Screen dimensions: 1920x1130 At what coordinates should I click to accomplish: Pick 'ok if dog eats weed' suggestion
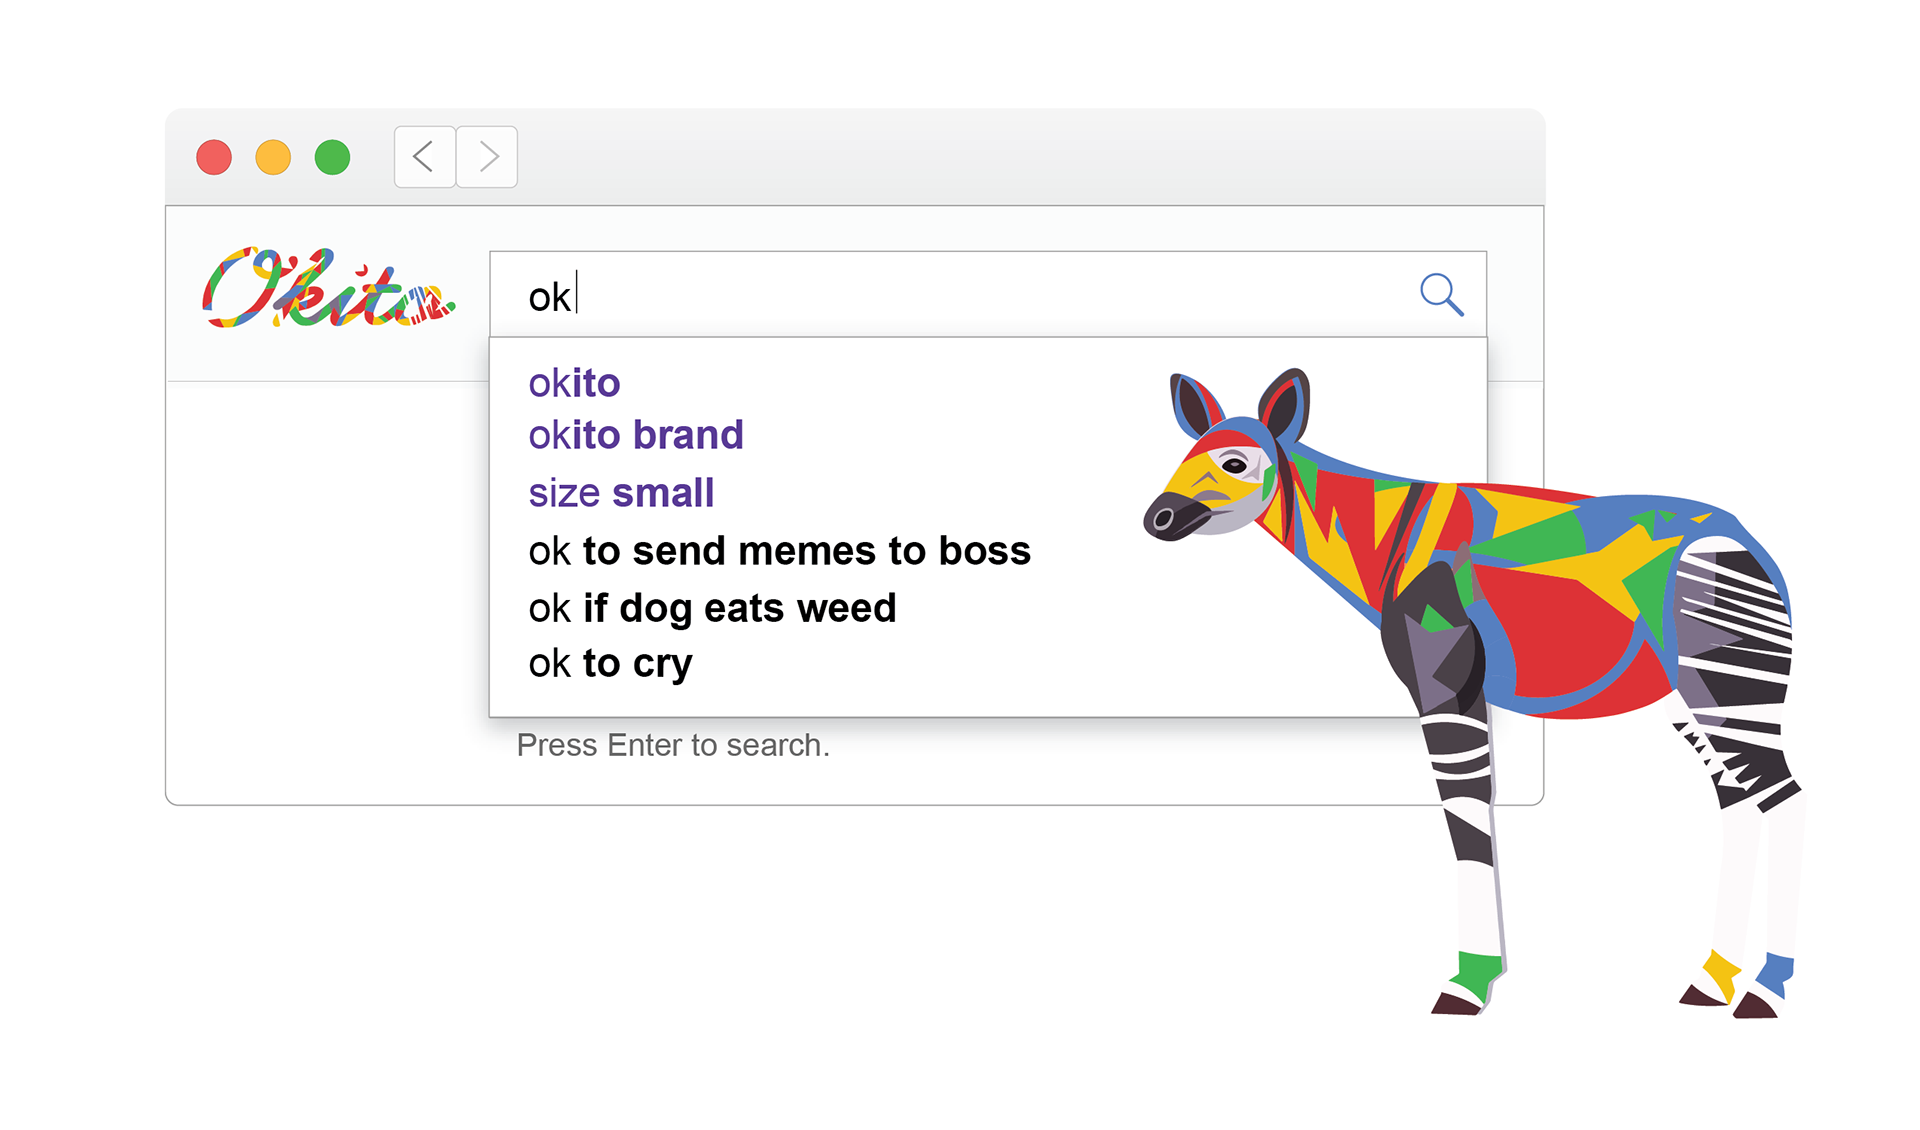pos(712,608)
